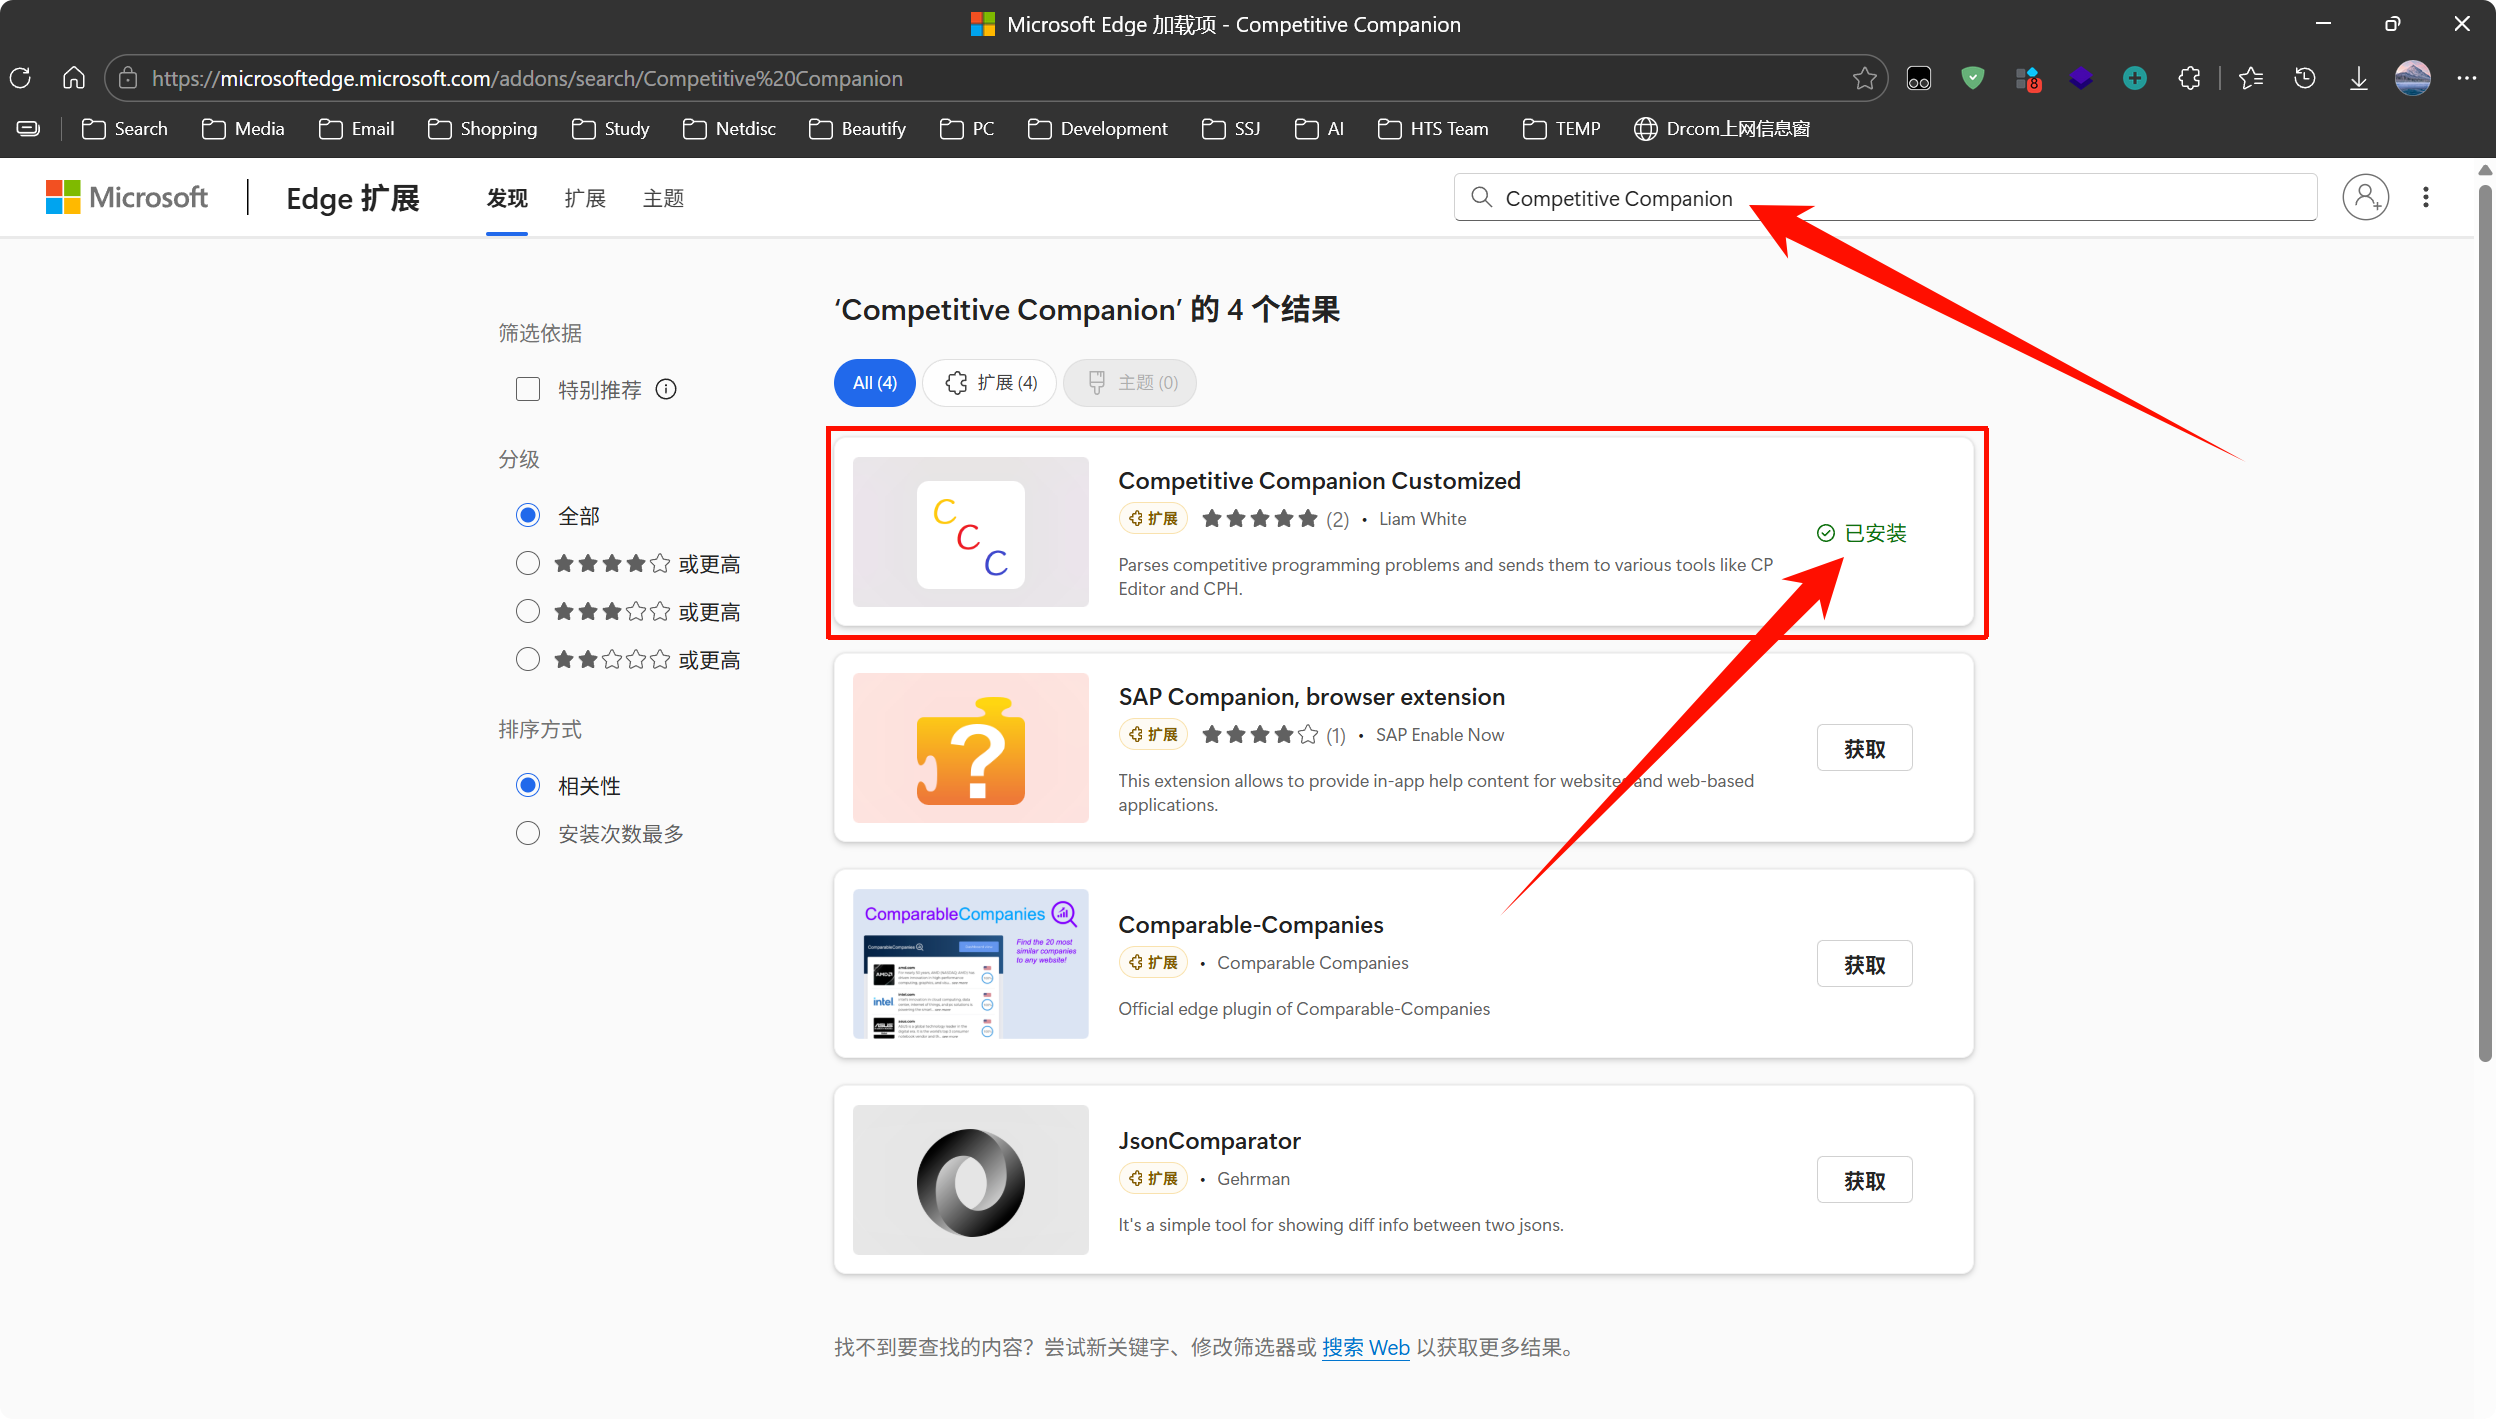Viewport: 2496px width, 1419px height.
Task: Sign in with the account circle icon
Action: 2366,197
